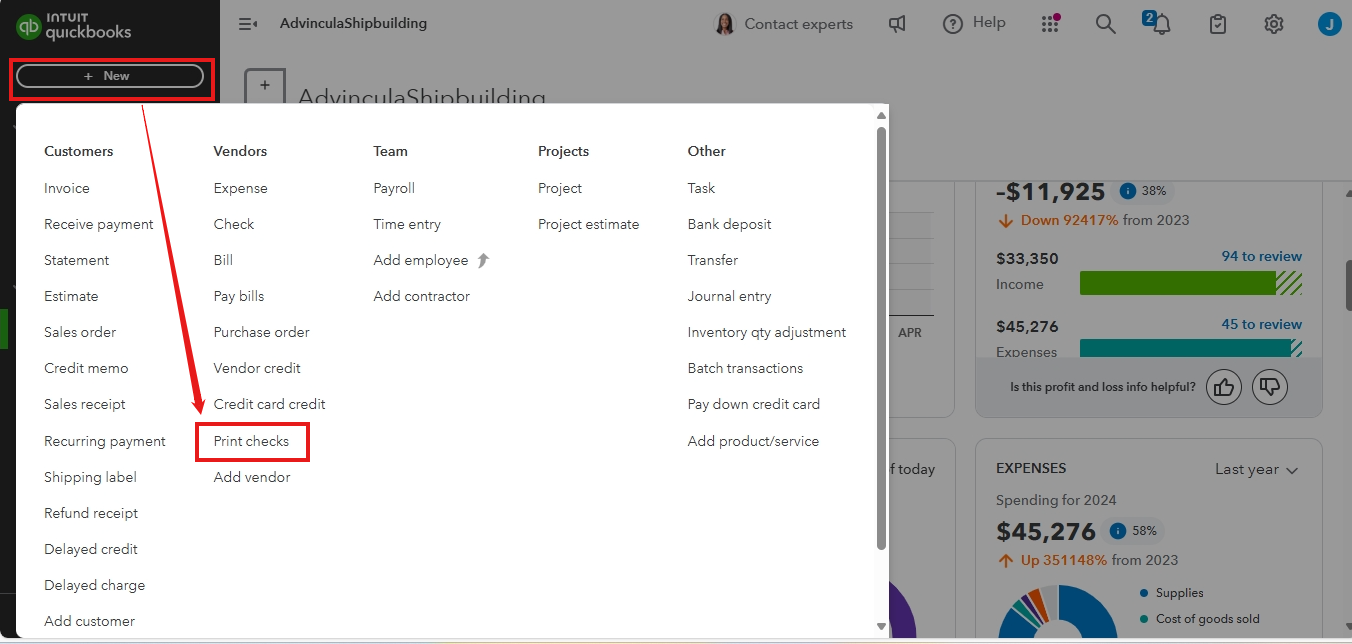
Task: Click the search magnifier icon
Action: [1105, 24]
